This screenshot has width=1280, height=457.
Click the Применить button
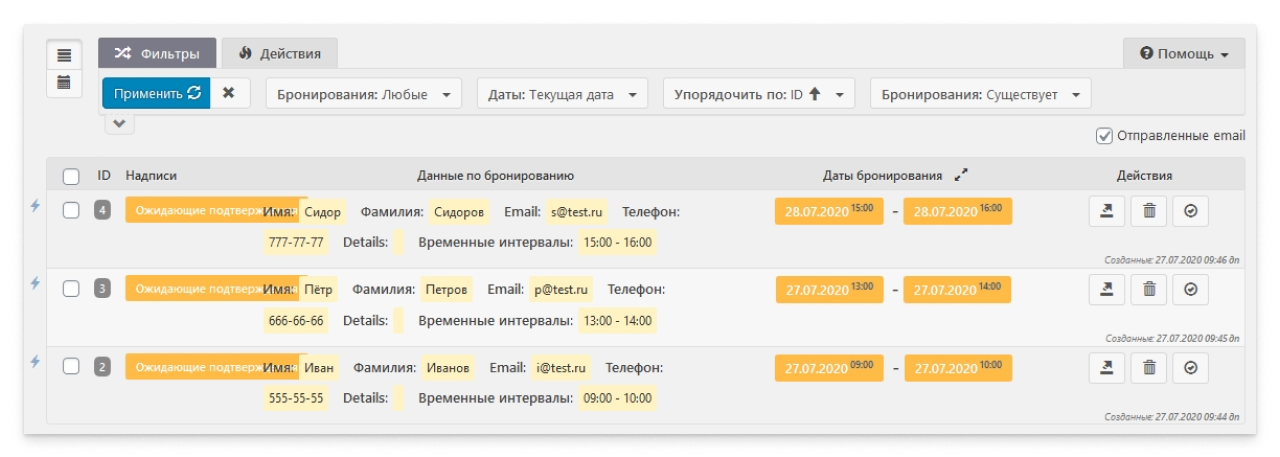pos(156,93)
